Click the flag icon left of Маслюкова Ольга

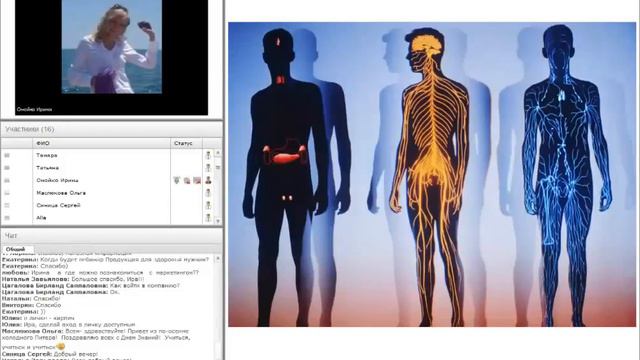(7, 193)
